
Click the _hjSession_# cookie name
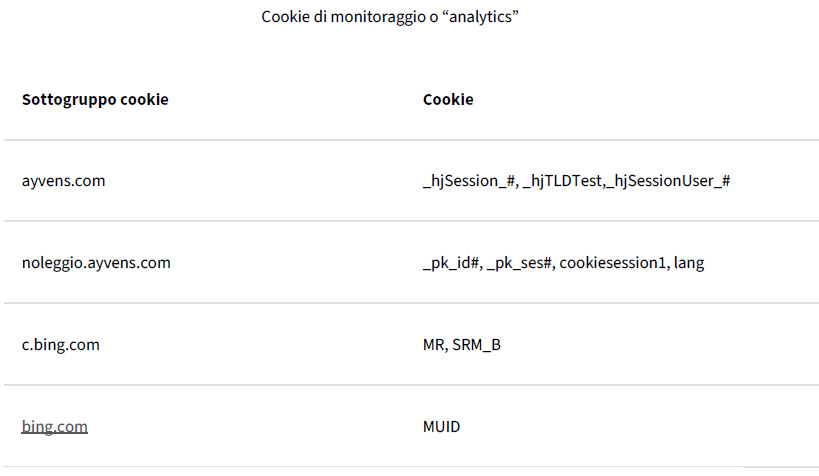point(468,181)
